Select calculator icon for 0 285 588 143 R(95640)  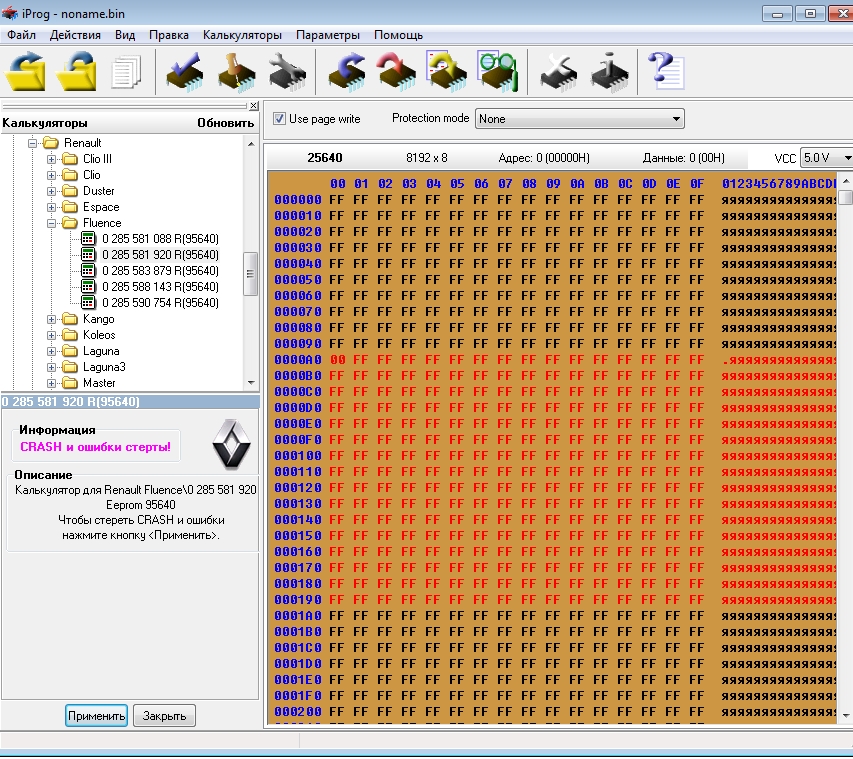click(x=88, y=286)
